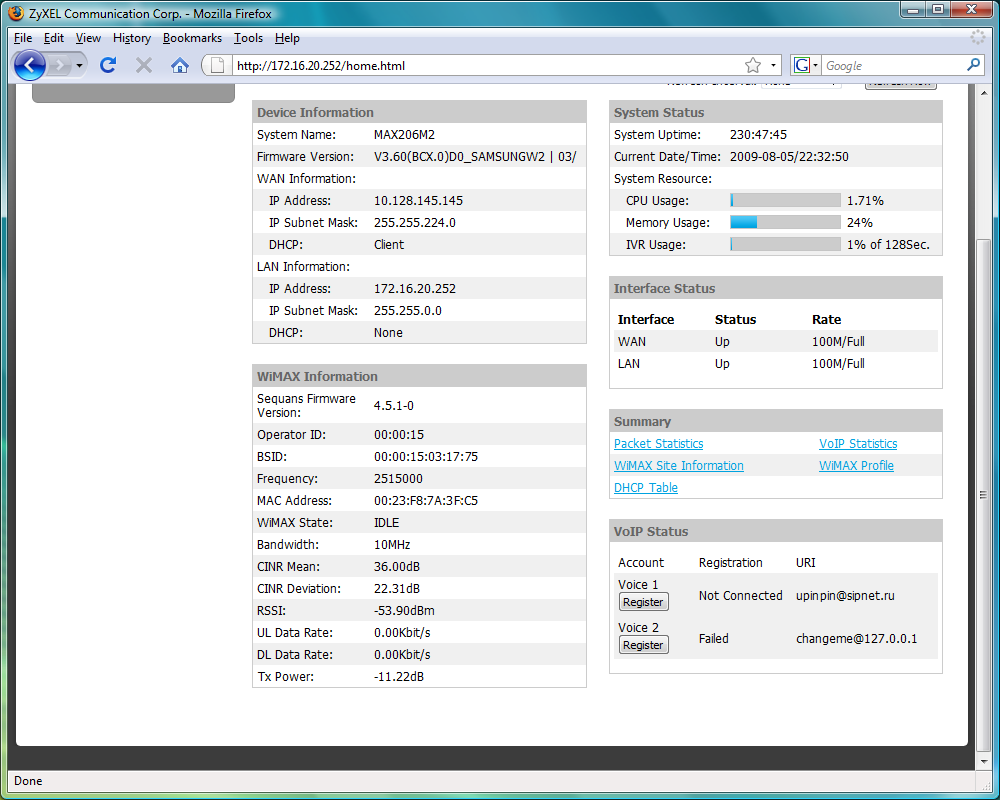Reload the current page
Screen dimensions: 1000x800
pos(108,65)
